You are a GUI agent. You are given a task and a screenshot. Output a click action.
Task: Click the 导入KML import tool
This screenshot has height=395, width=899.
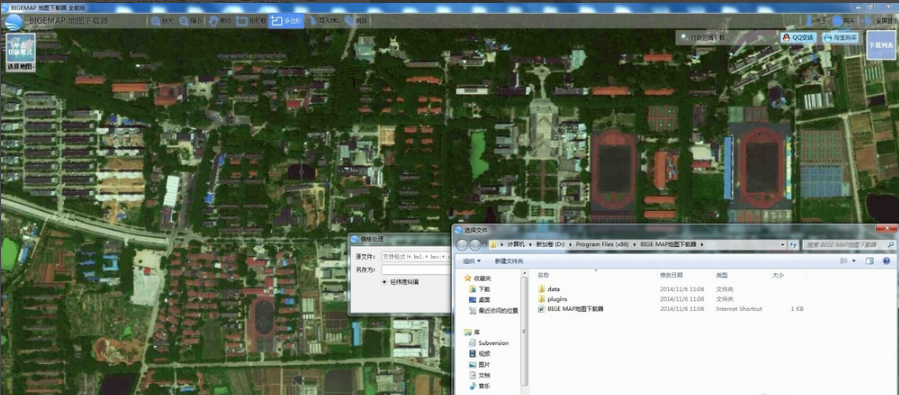pyautogui.click(x=323, y=21)
